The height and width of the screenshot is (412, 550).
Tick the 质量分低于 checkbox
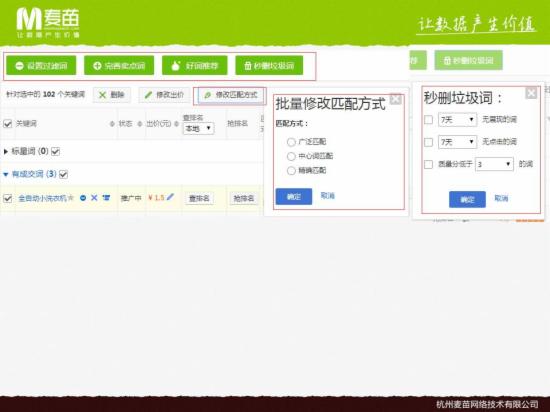[429, 164]
